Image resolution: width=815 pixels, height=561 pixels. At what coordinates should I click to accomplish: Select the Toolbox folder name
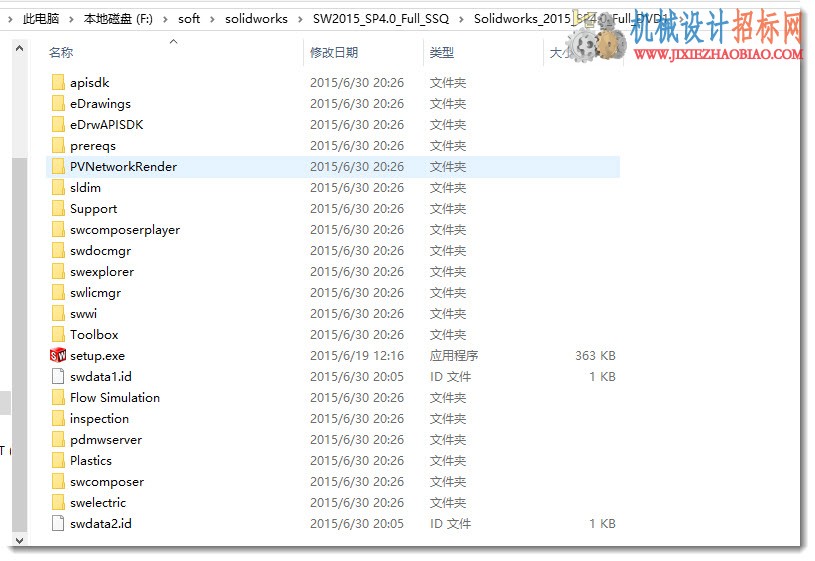(x=94, y=335)
